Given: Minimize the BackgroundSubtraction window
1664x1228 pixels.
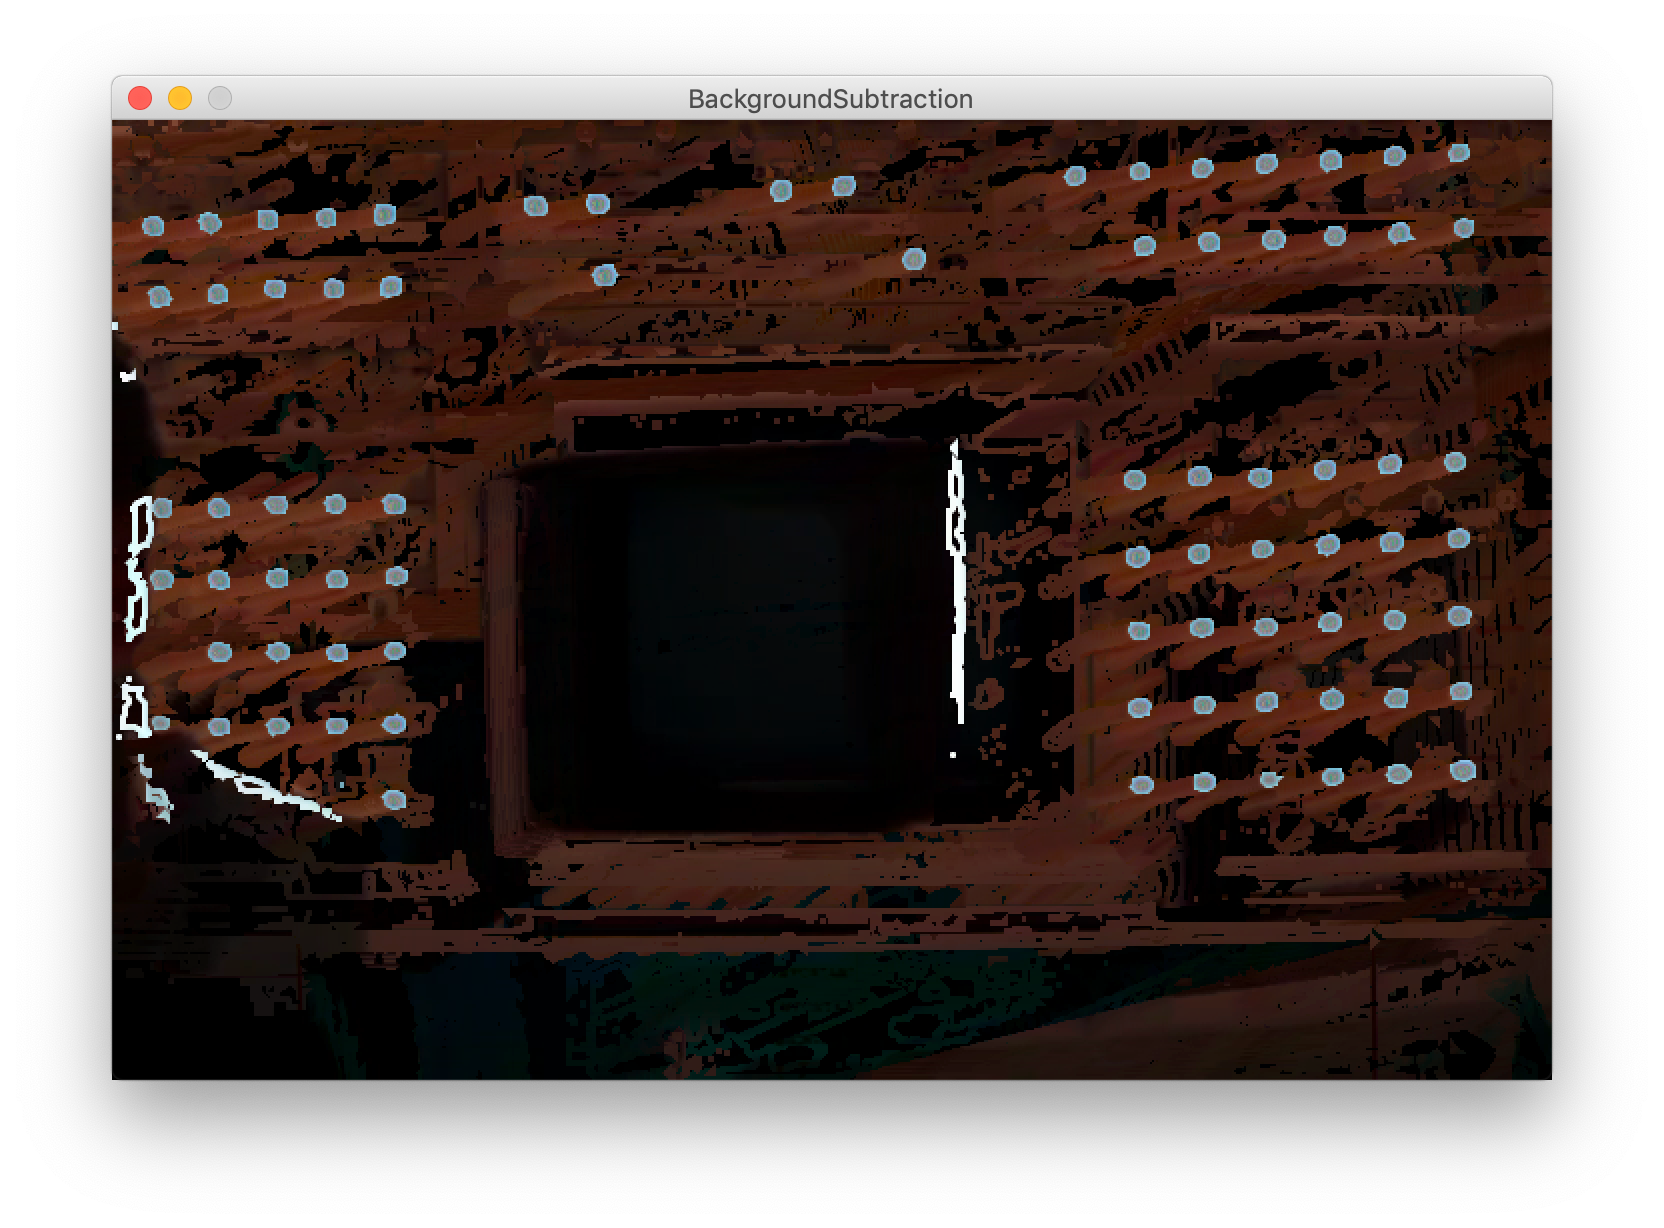Looking at the screenshot, I should (180, 98).
